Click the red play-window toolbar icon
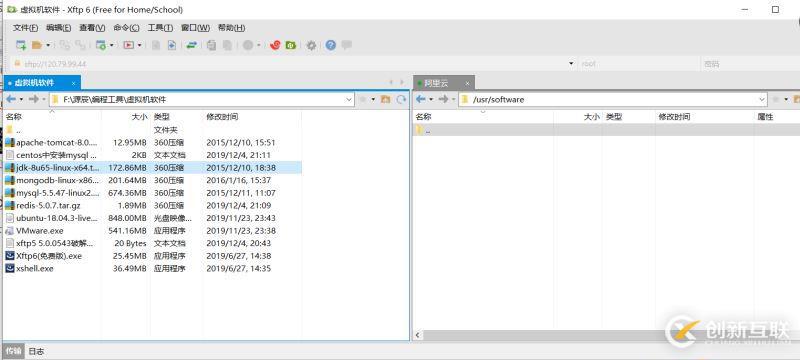Image resolution: width=800 pixels, height=360 pixels. coord(129,45)
